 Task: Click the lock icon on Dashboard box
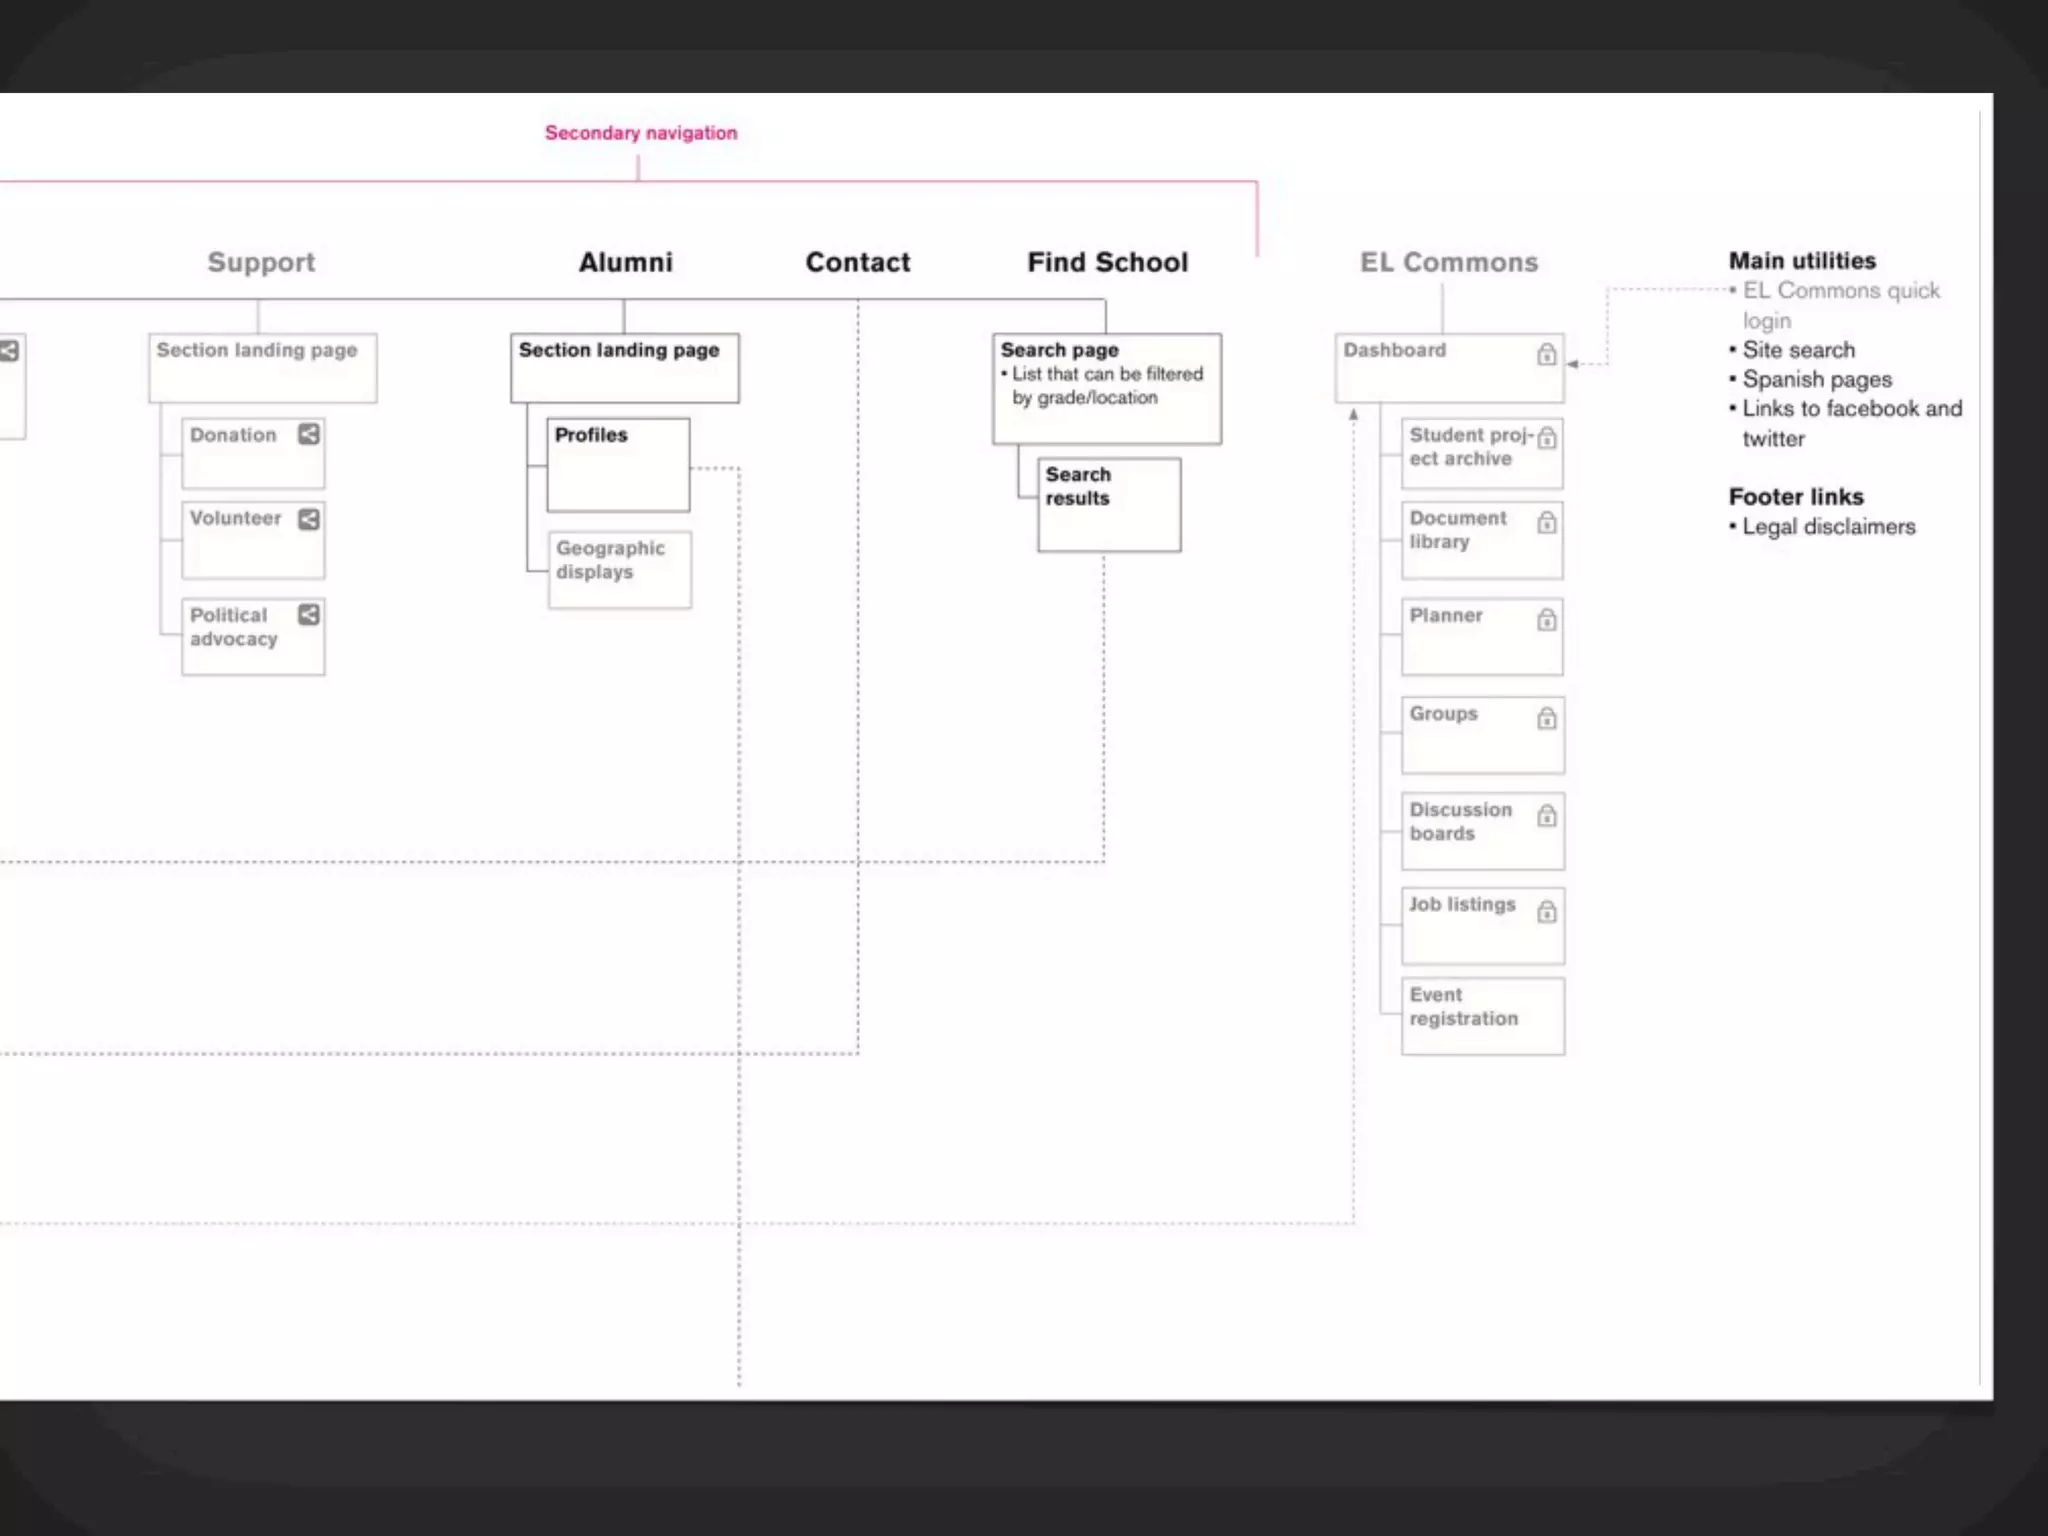point(1546,354)
